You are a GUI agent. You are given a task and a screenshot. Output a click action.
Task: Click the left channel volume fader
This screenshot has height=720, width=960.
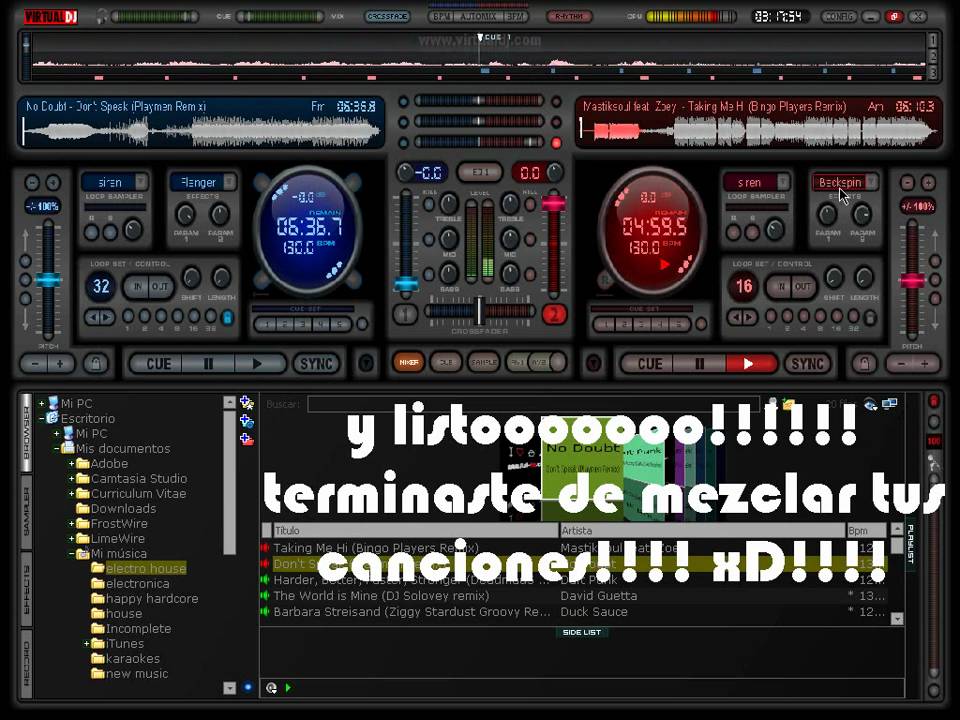point(406,284)
